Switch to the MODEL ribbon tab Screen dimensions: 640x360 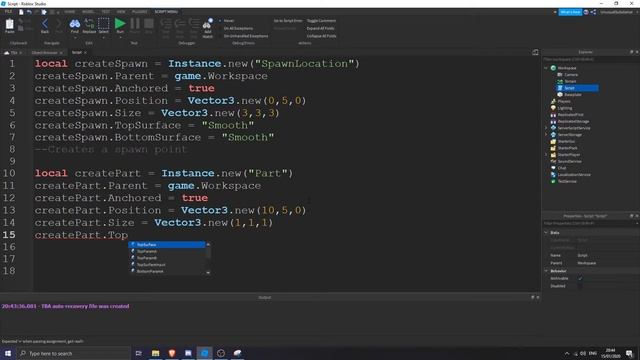[x=88, y=12]
